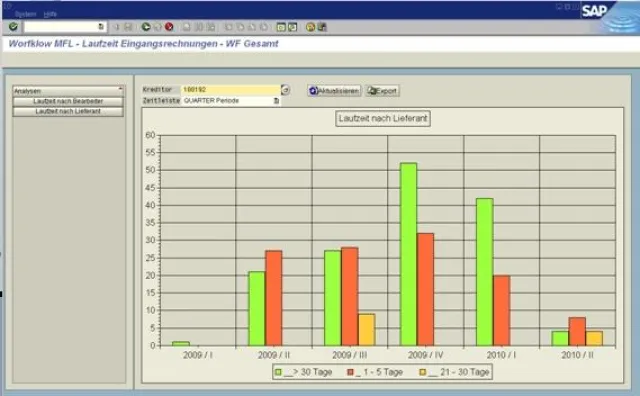Image resolution: width=640 pixels, height=396 pixels.
Task: Click the Save diskette icon in toolbar
Action: (128, 27)
